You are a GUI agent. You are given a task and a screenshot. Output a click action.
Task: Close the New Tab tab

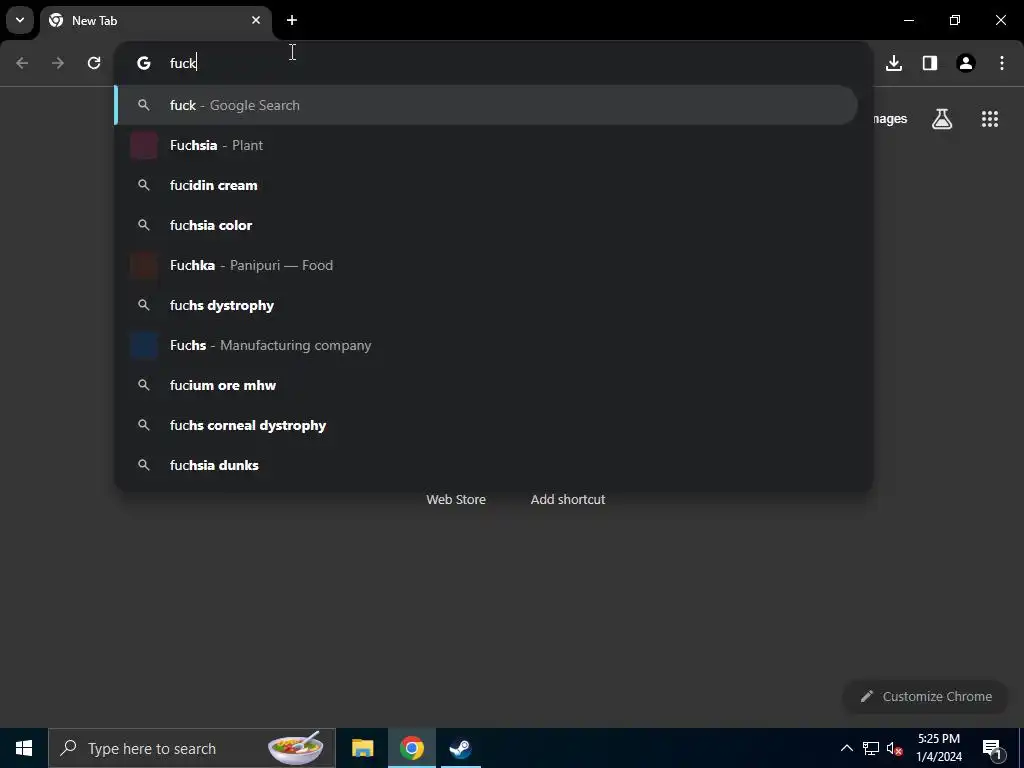coord(256,20)
